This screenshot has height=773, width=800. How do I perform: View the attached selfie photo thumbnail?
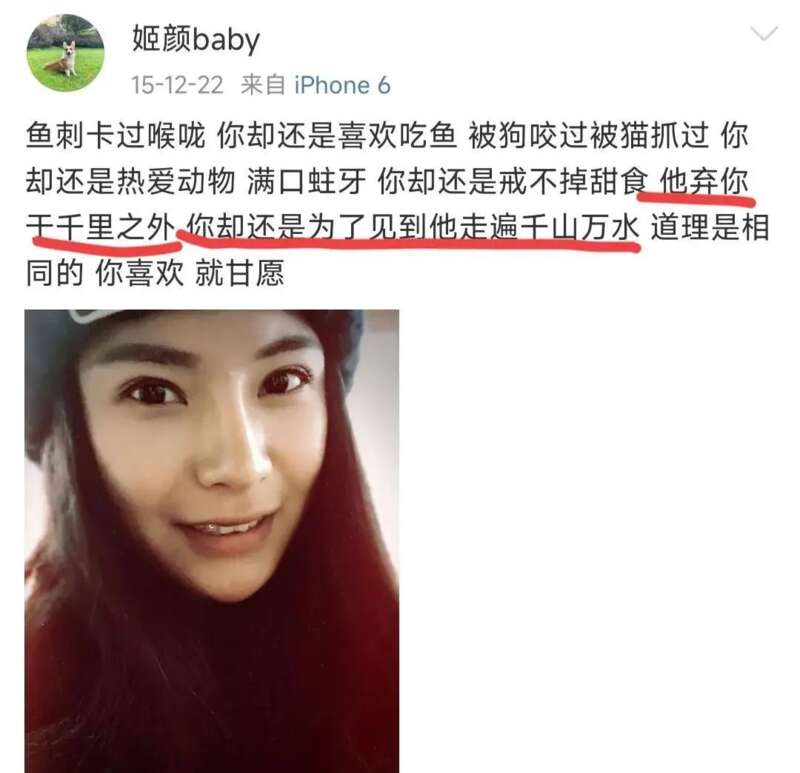212,541
